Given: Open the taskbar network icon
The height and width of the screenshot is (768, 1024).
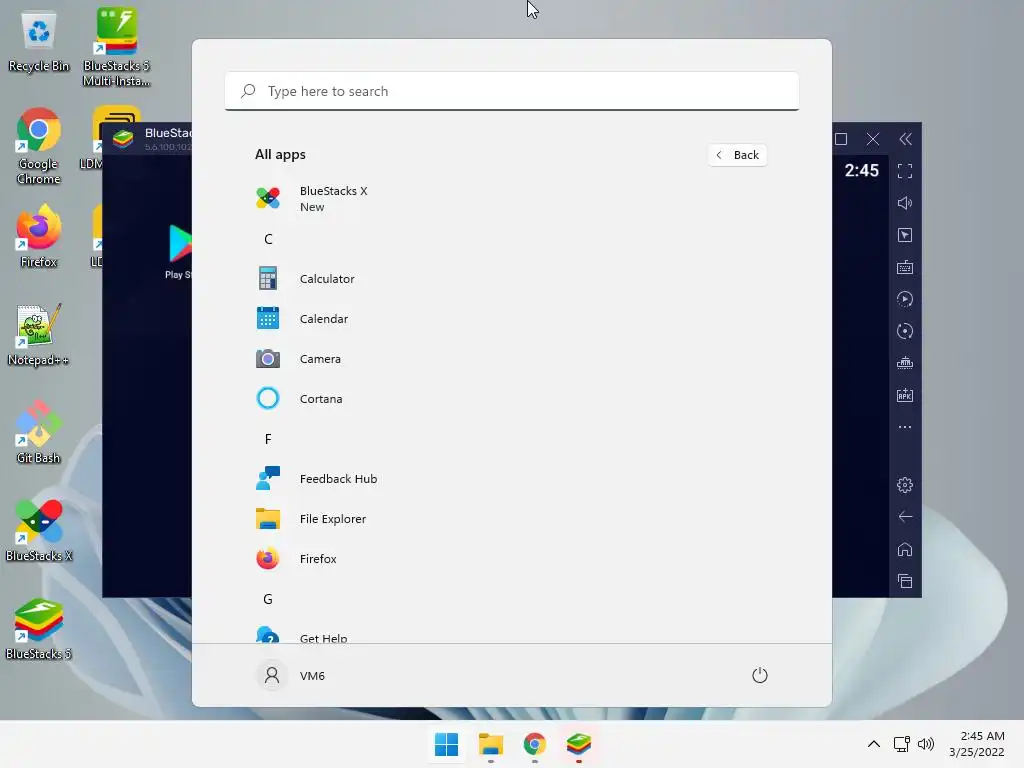Looking at the screenshot, I should click(x=902, y=744).
